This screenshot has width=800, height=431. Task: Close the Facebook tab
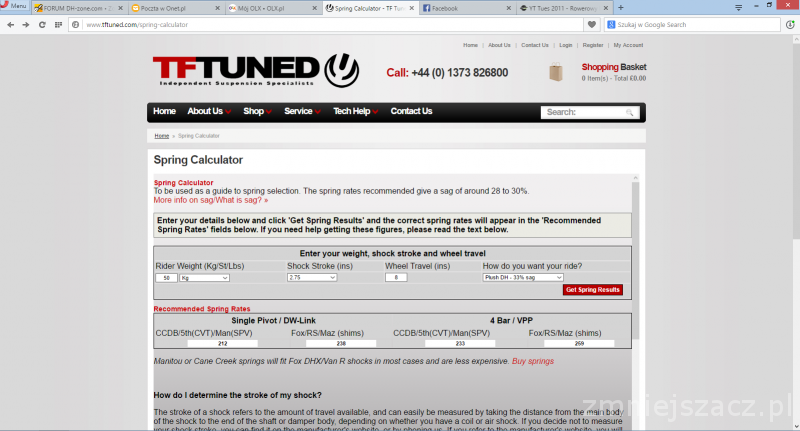click(508, 8)
